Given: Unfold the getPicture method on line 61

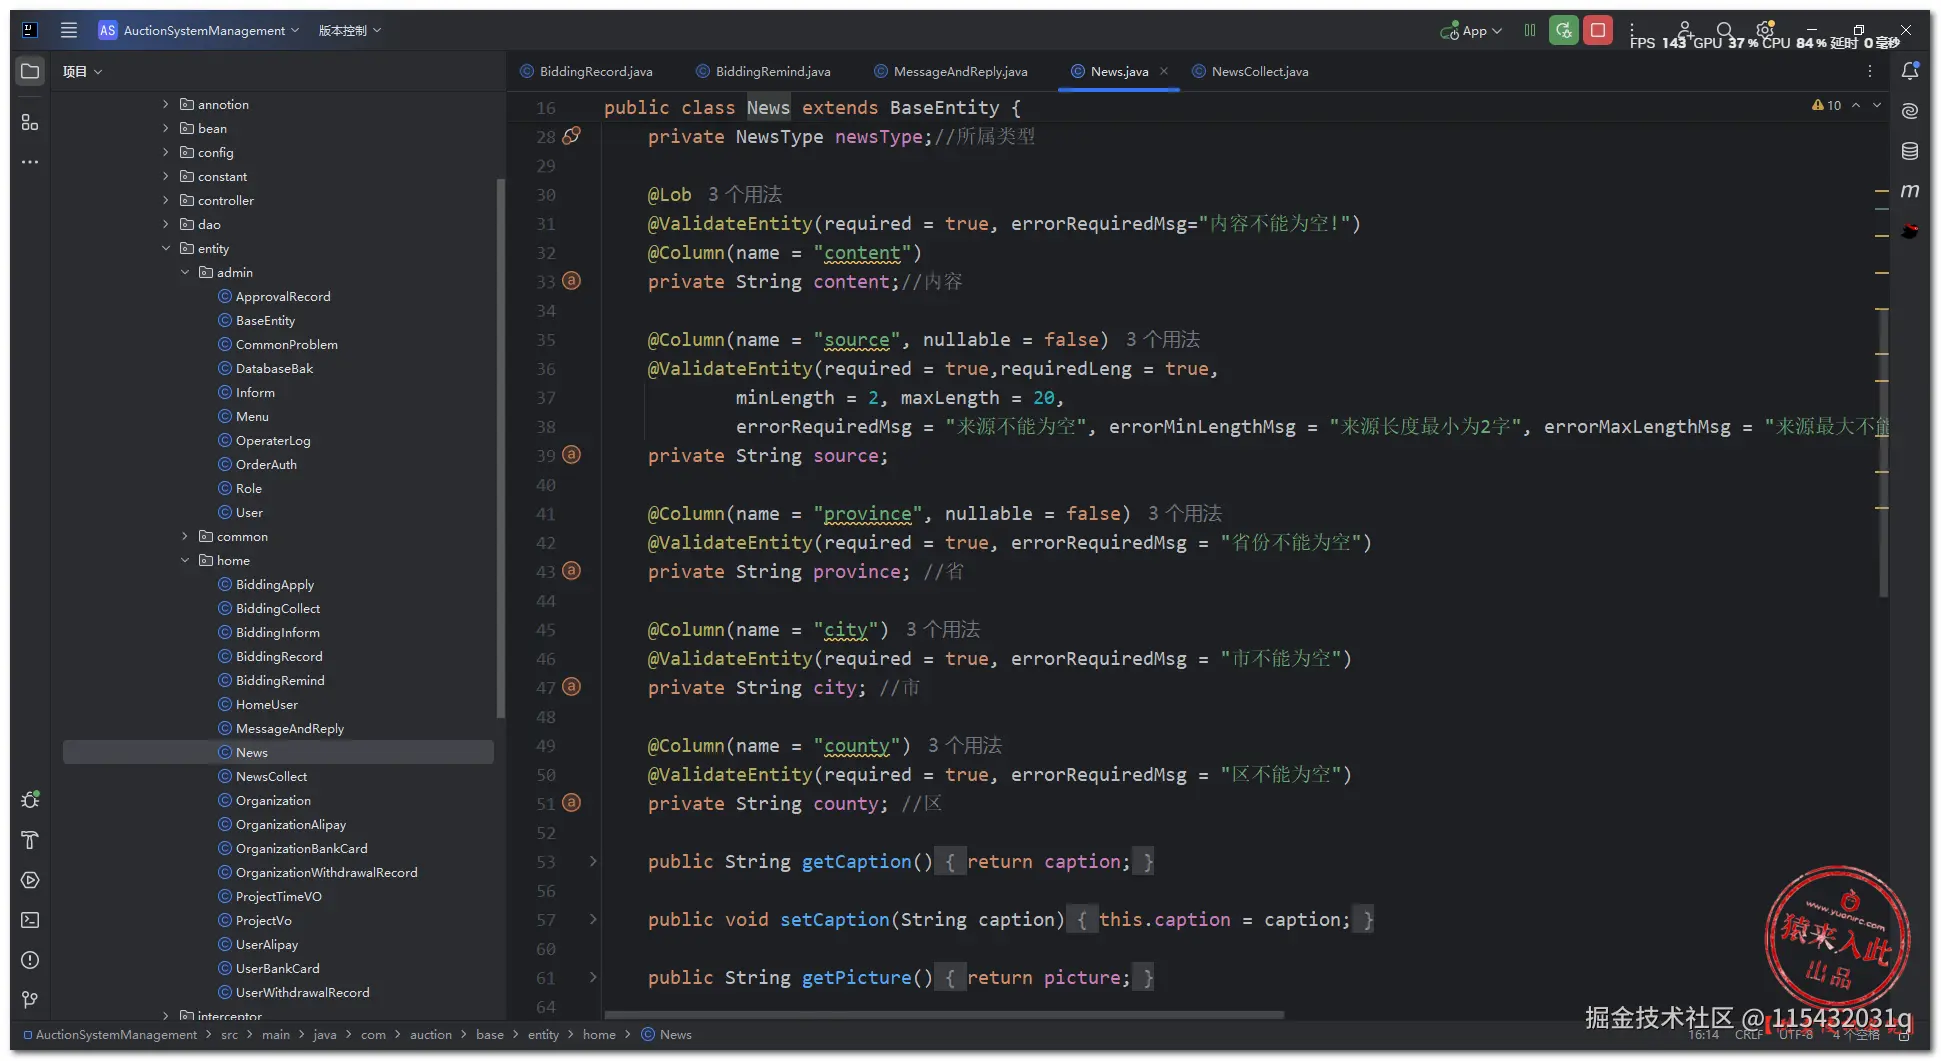Looking at the screenshot, I should tap(593, 977).
